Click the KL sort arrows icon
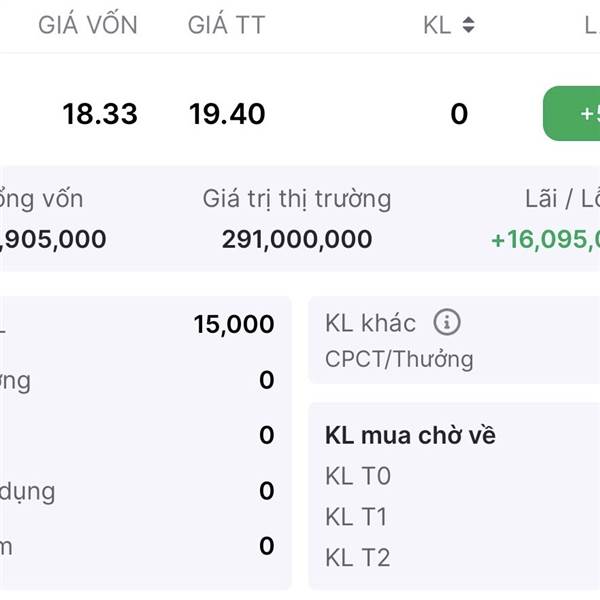 [x=468, y=25]
